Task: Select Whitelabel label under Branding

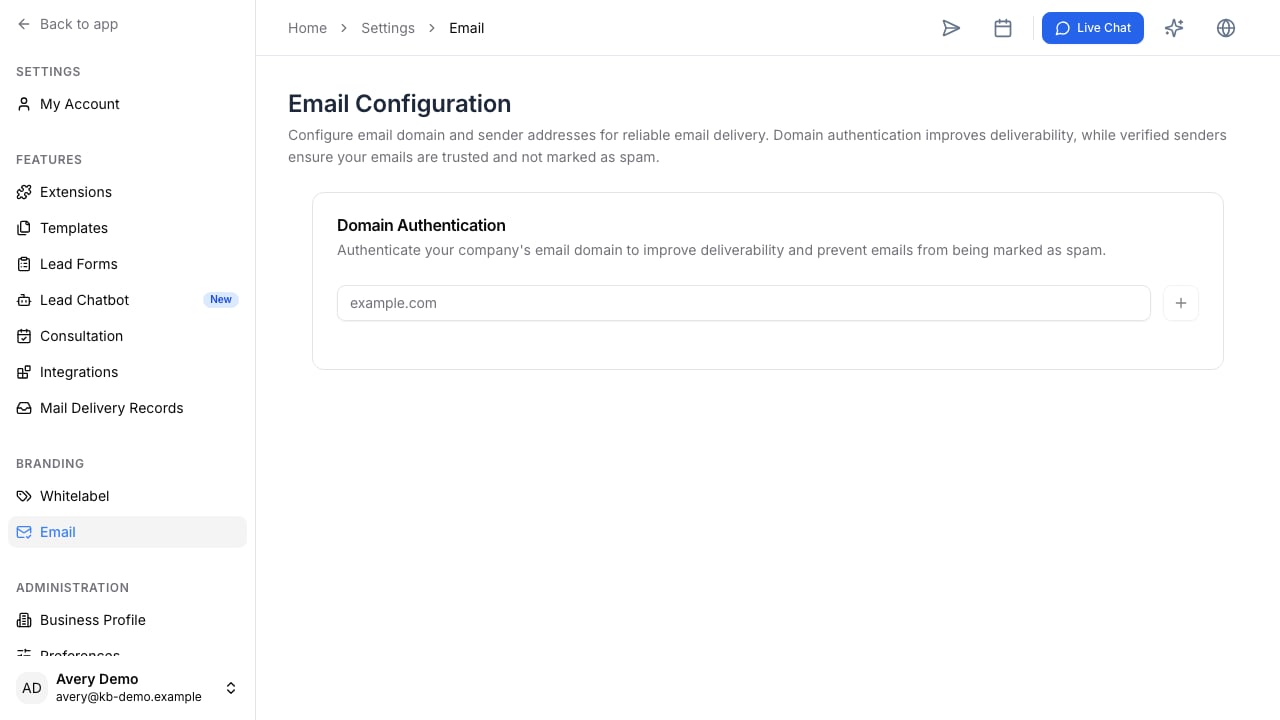Action: [x=75, y=496]
